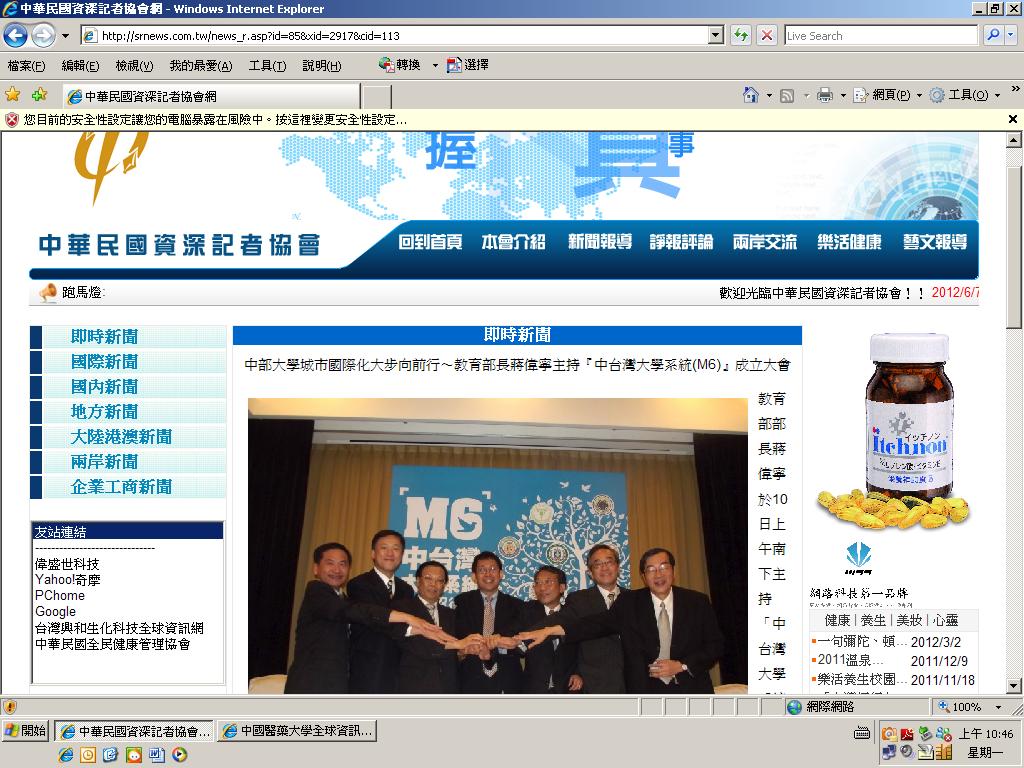Viewport: 1024px width, 768px height.
Task: Expand the address bar history dropdown
Action: (x=716, y=36)
